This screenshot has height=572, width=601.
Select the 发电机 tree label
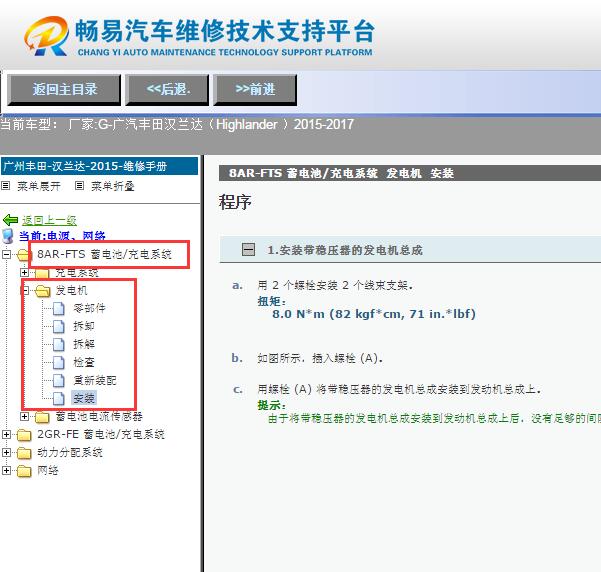tap(71, 291)
